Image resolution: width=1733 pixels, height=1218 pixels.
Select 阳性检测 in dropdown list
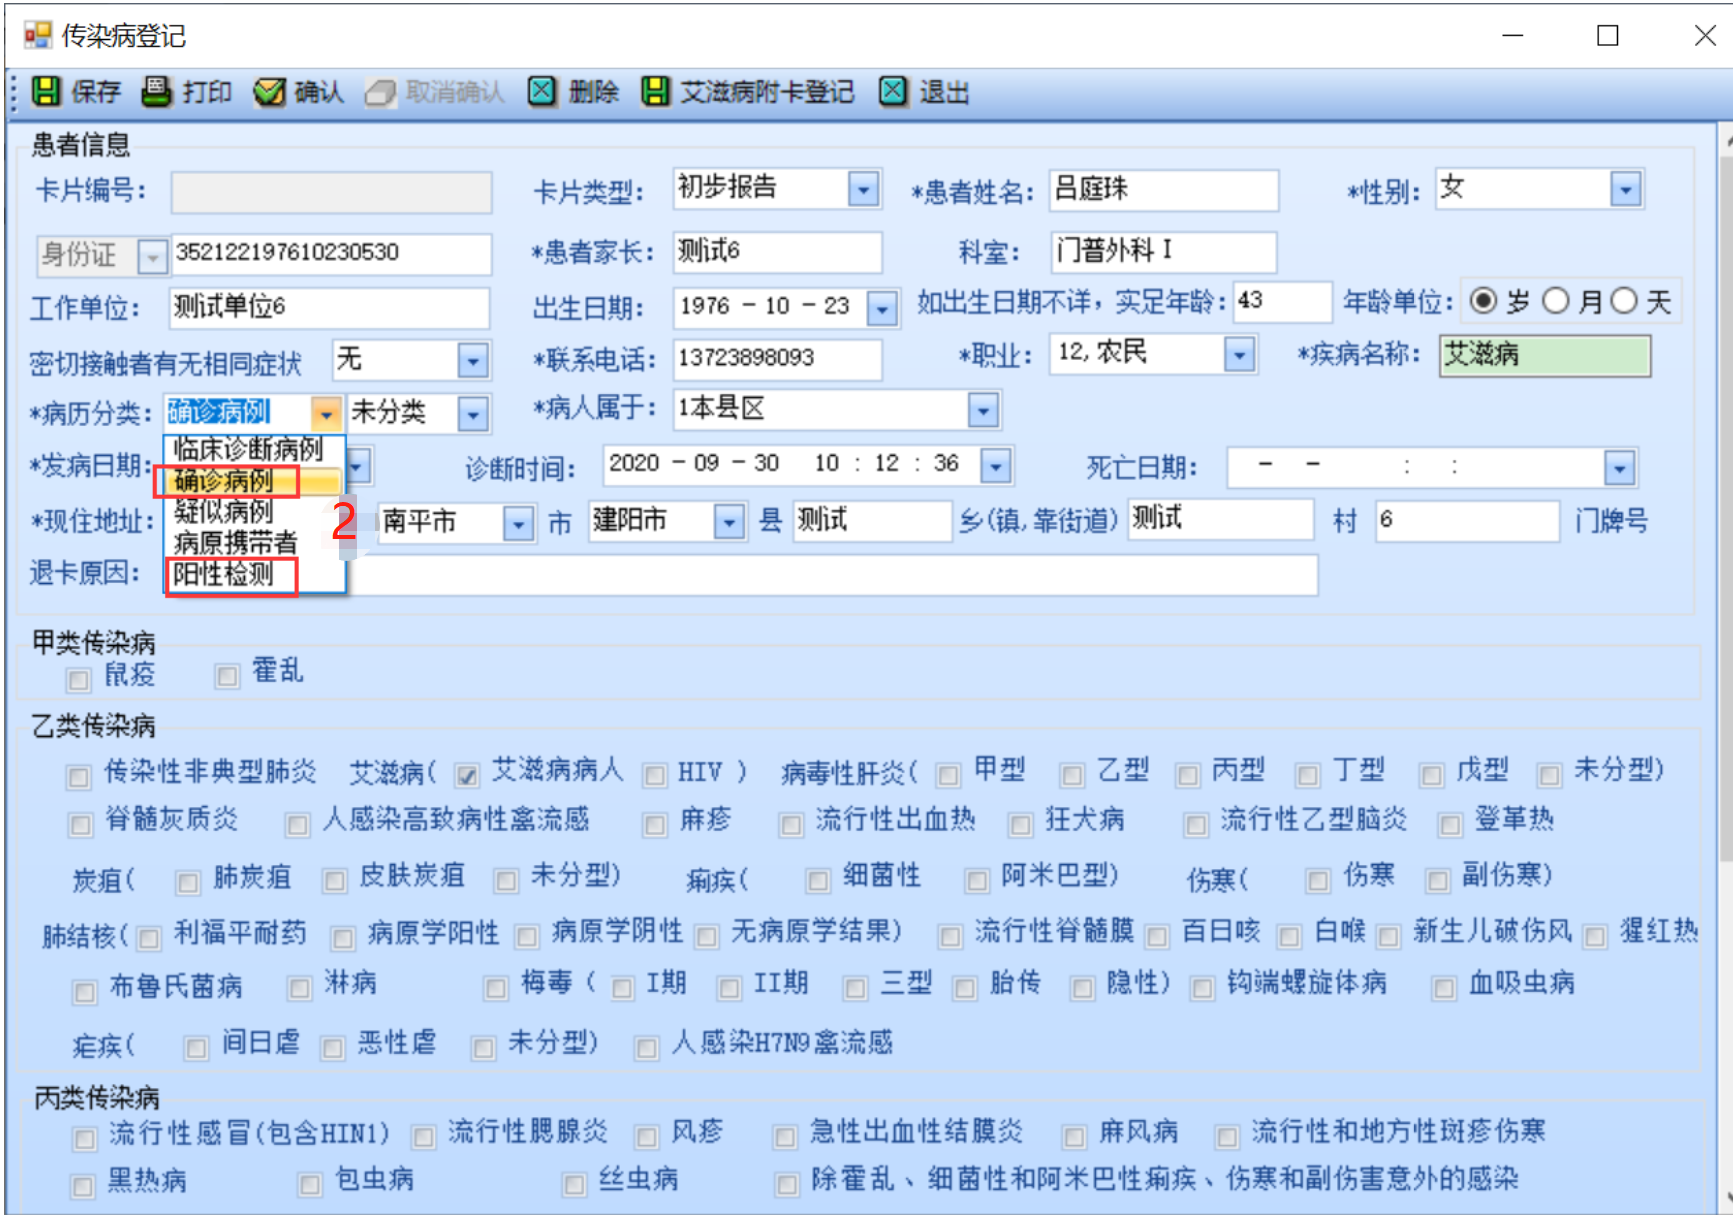254,574
